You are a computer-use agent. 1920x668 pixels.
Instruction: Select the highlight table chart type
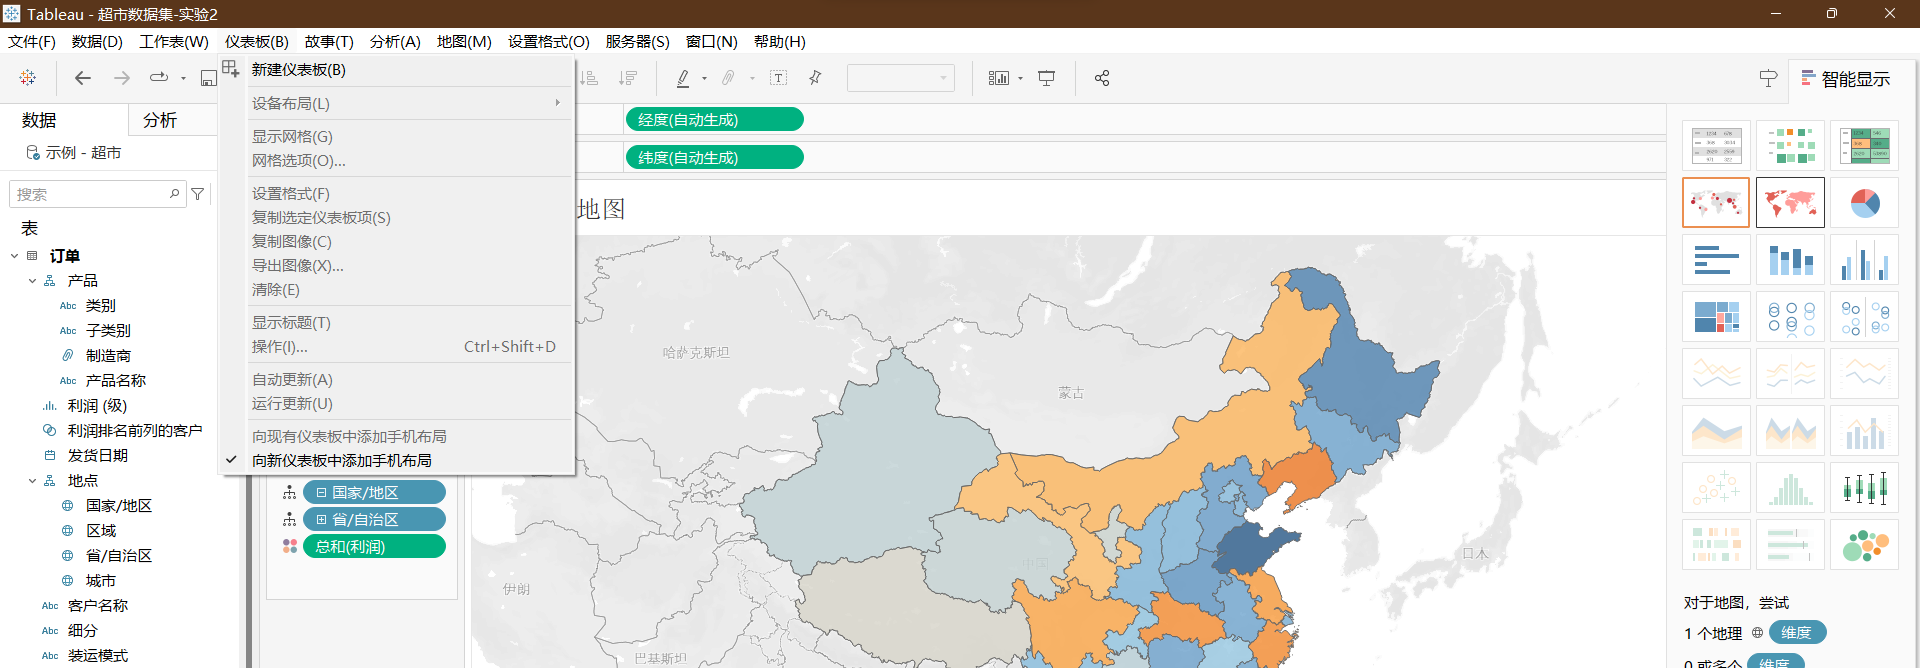point(1864,146)
